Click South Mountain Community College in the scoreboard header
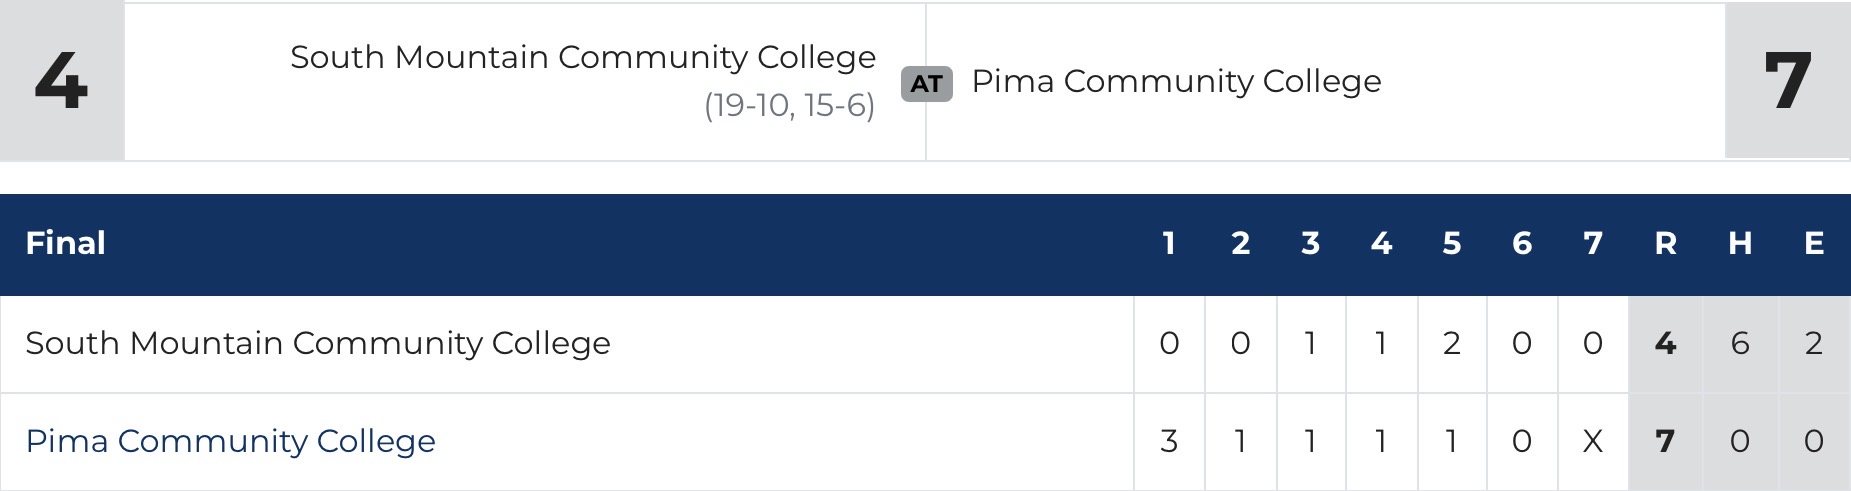1851x491 pixels. 583,57
